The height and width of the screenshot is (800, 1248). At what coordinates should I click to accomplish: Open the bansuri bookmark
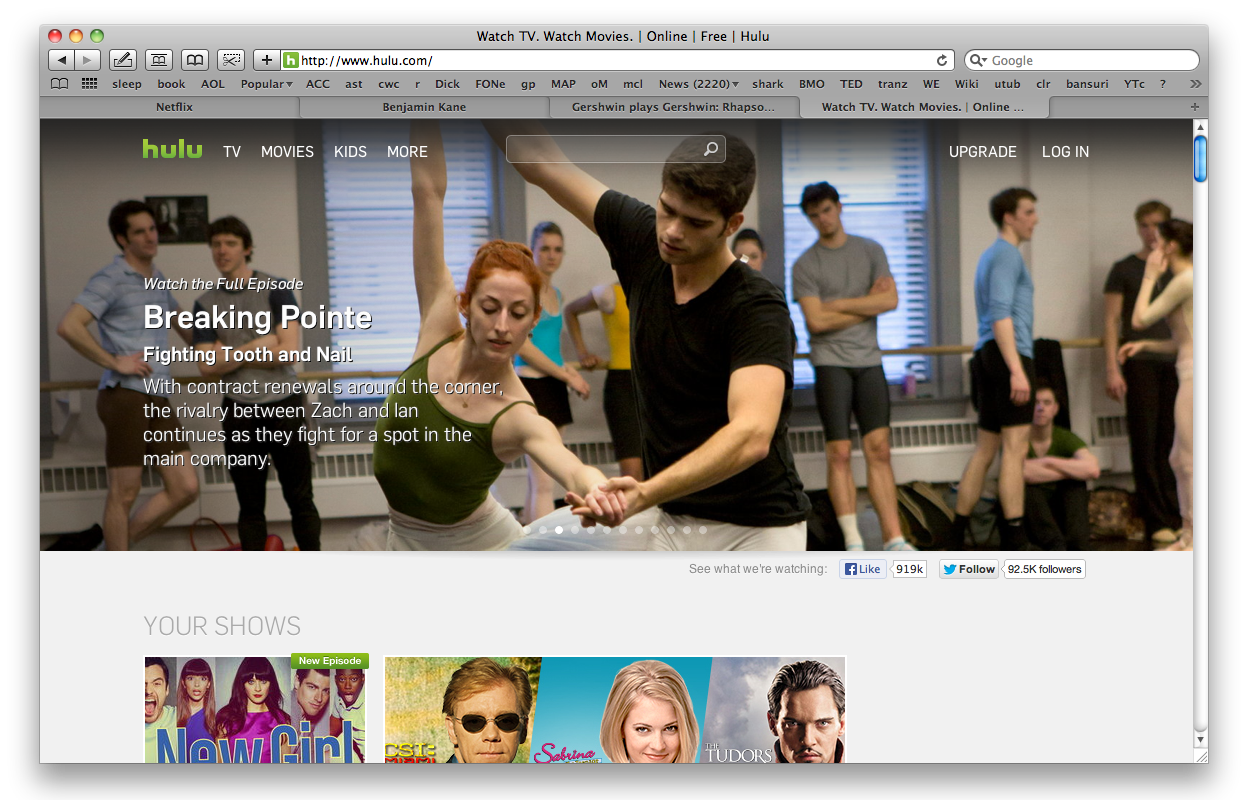click(x=1087, y=84)
